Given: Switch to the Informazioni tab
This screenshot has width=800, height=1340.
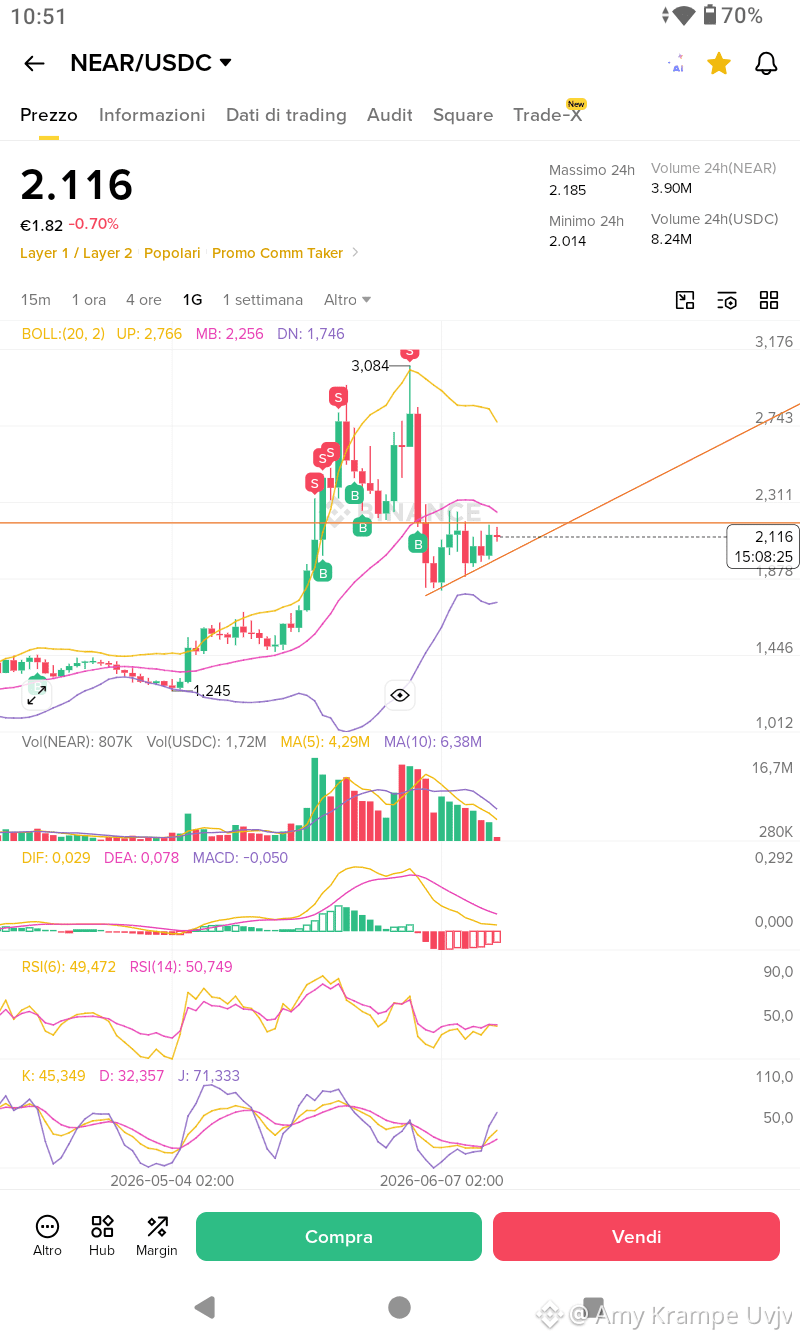Looking at the screenshot, I should [x=152, y=115].
